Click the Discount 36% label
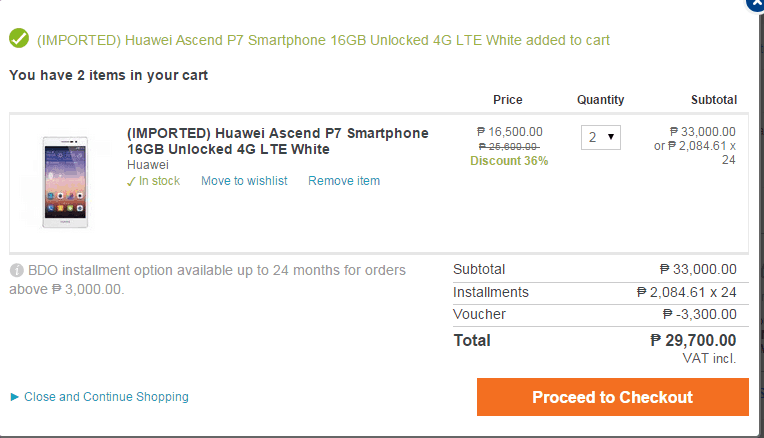This screenshot has height=438, width=764. pos(509,161)
